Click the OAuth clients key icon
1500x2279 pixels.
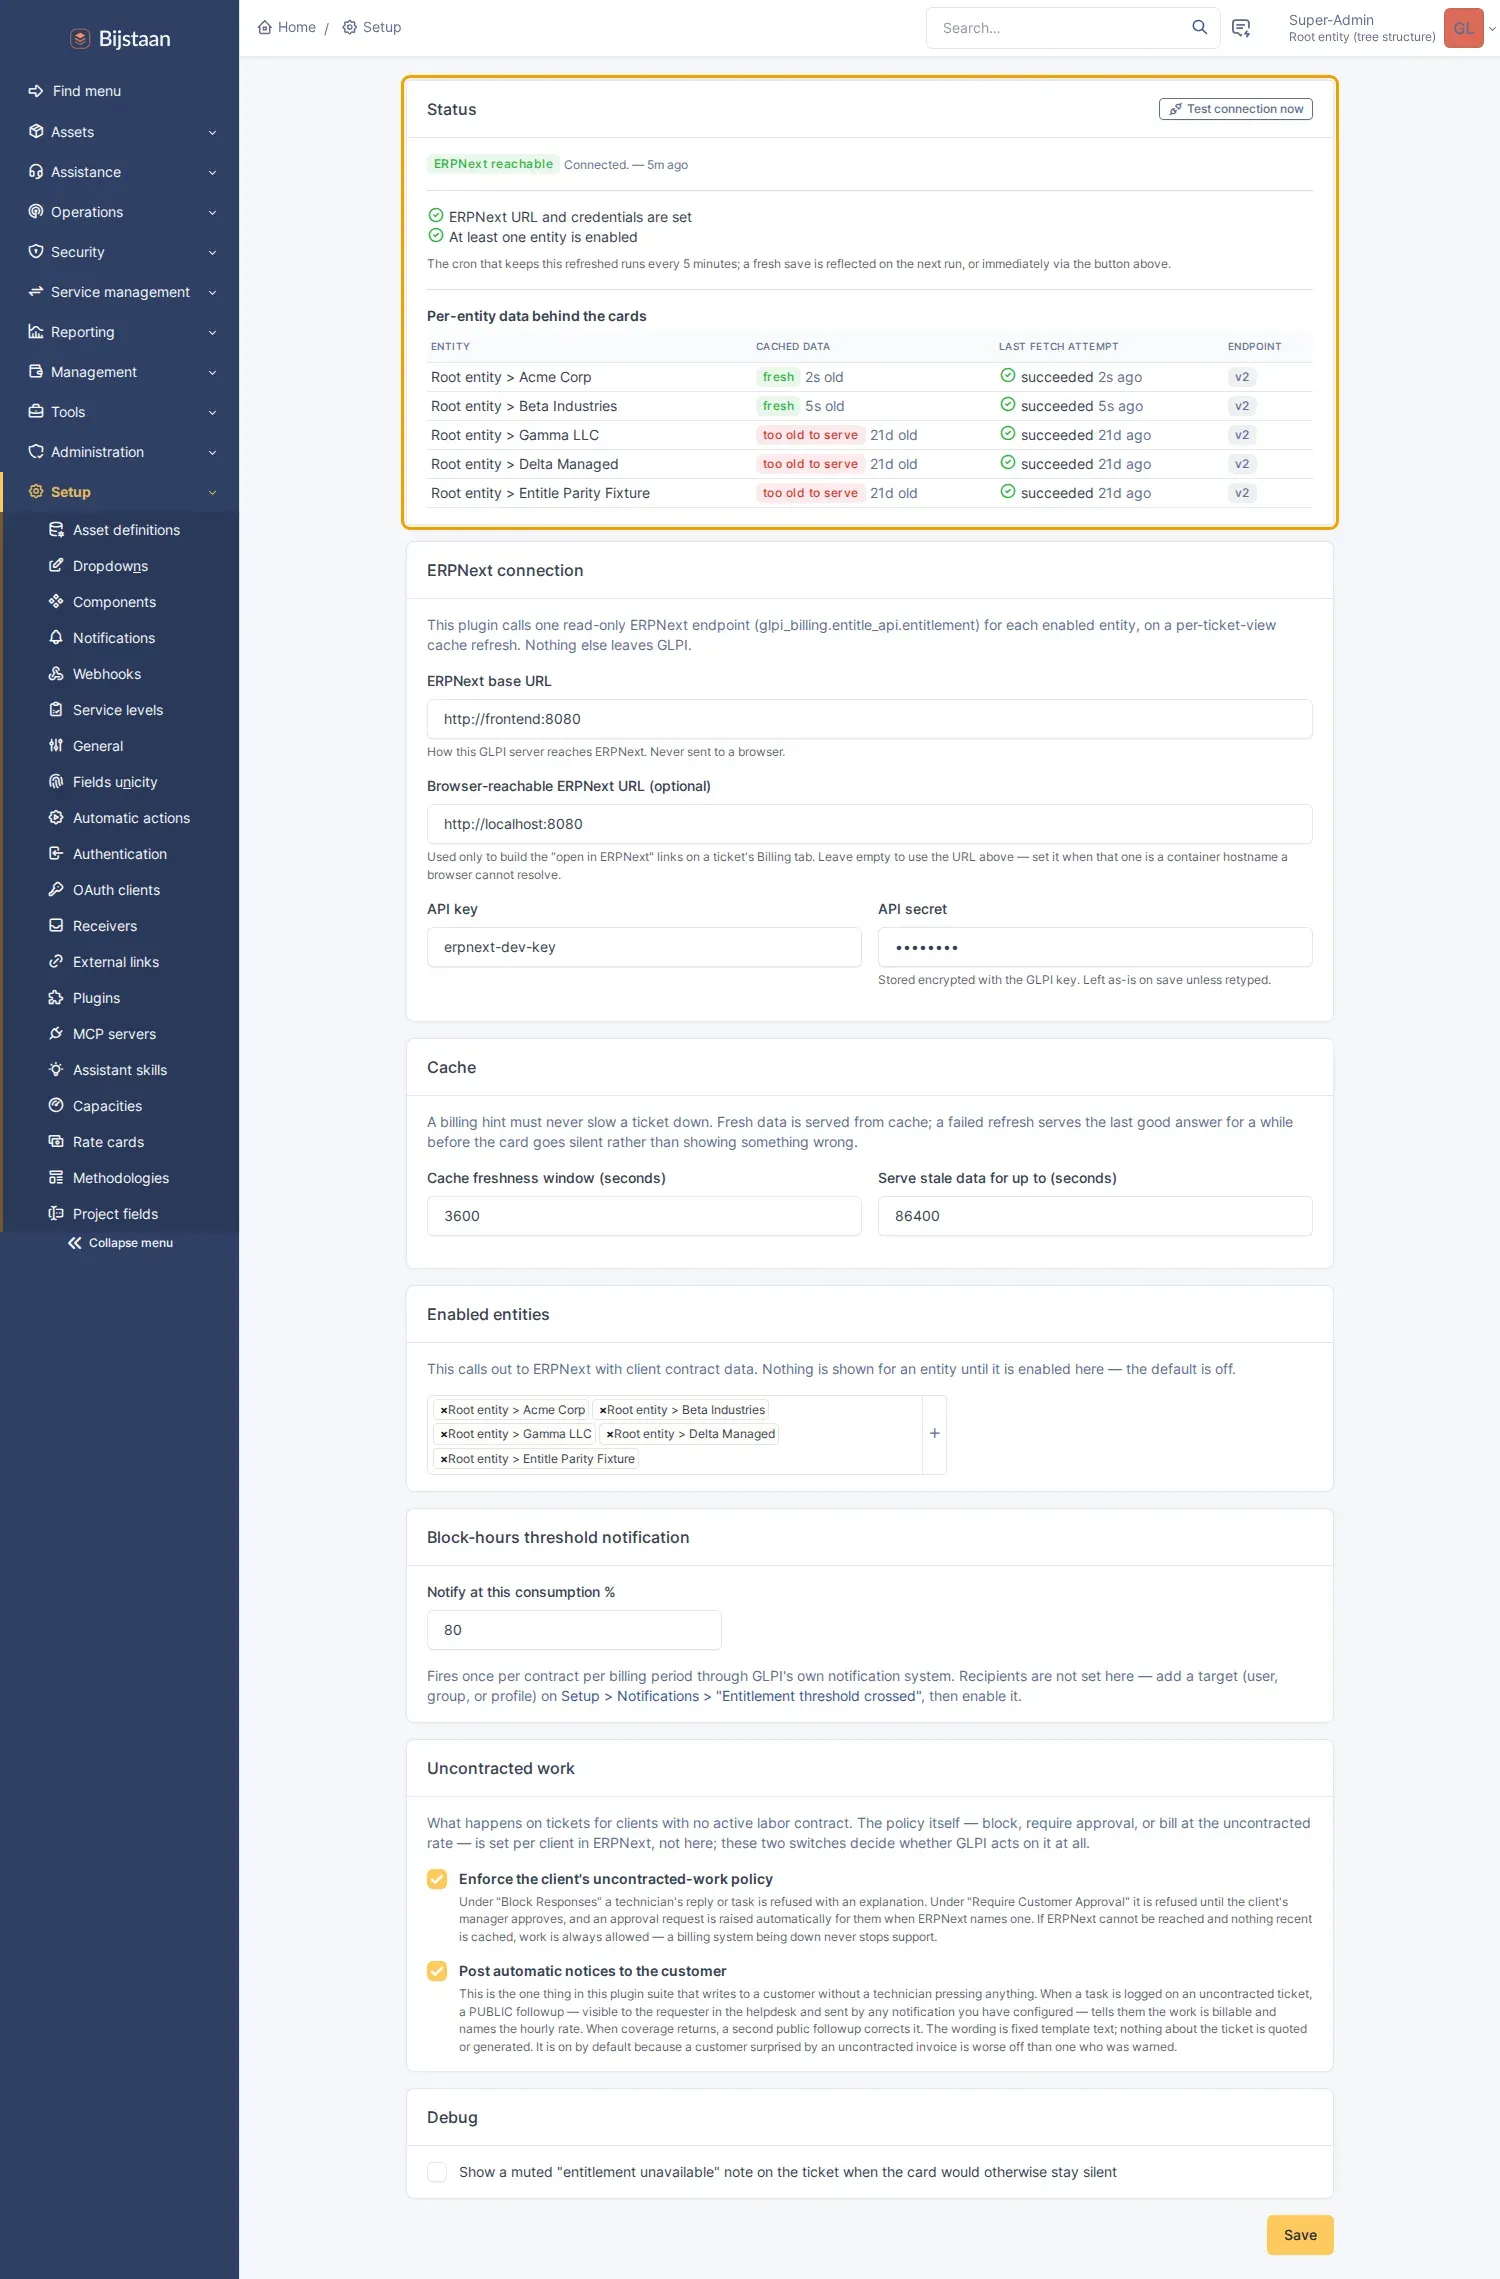tap(56, 890)
